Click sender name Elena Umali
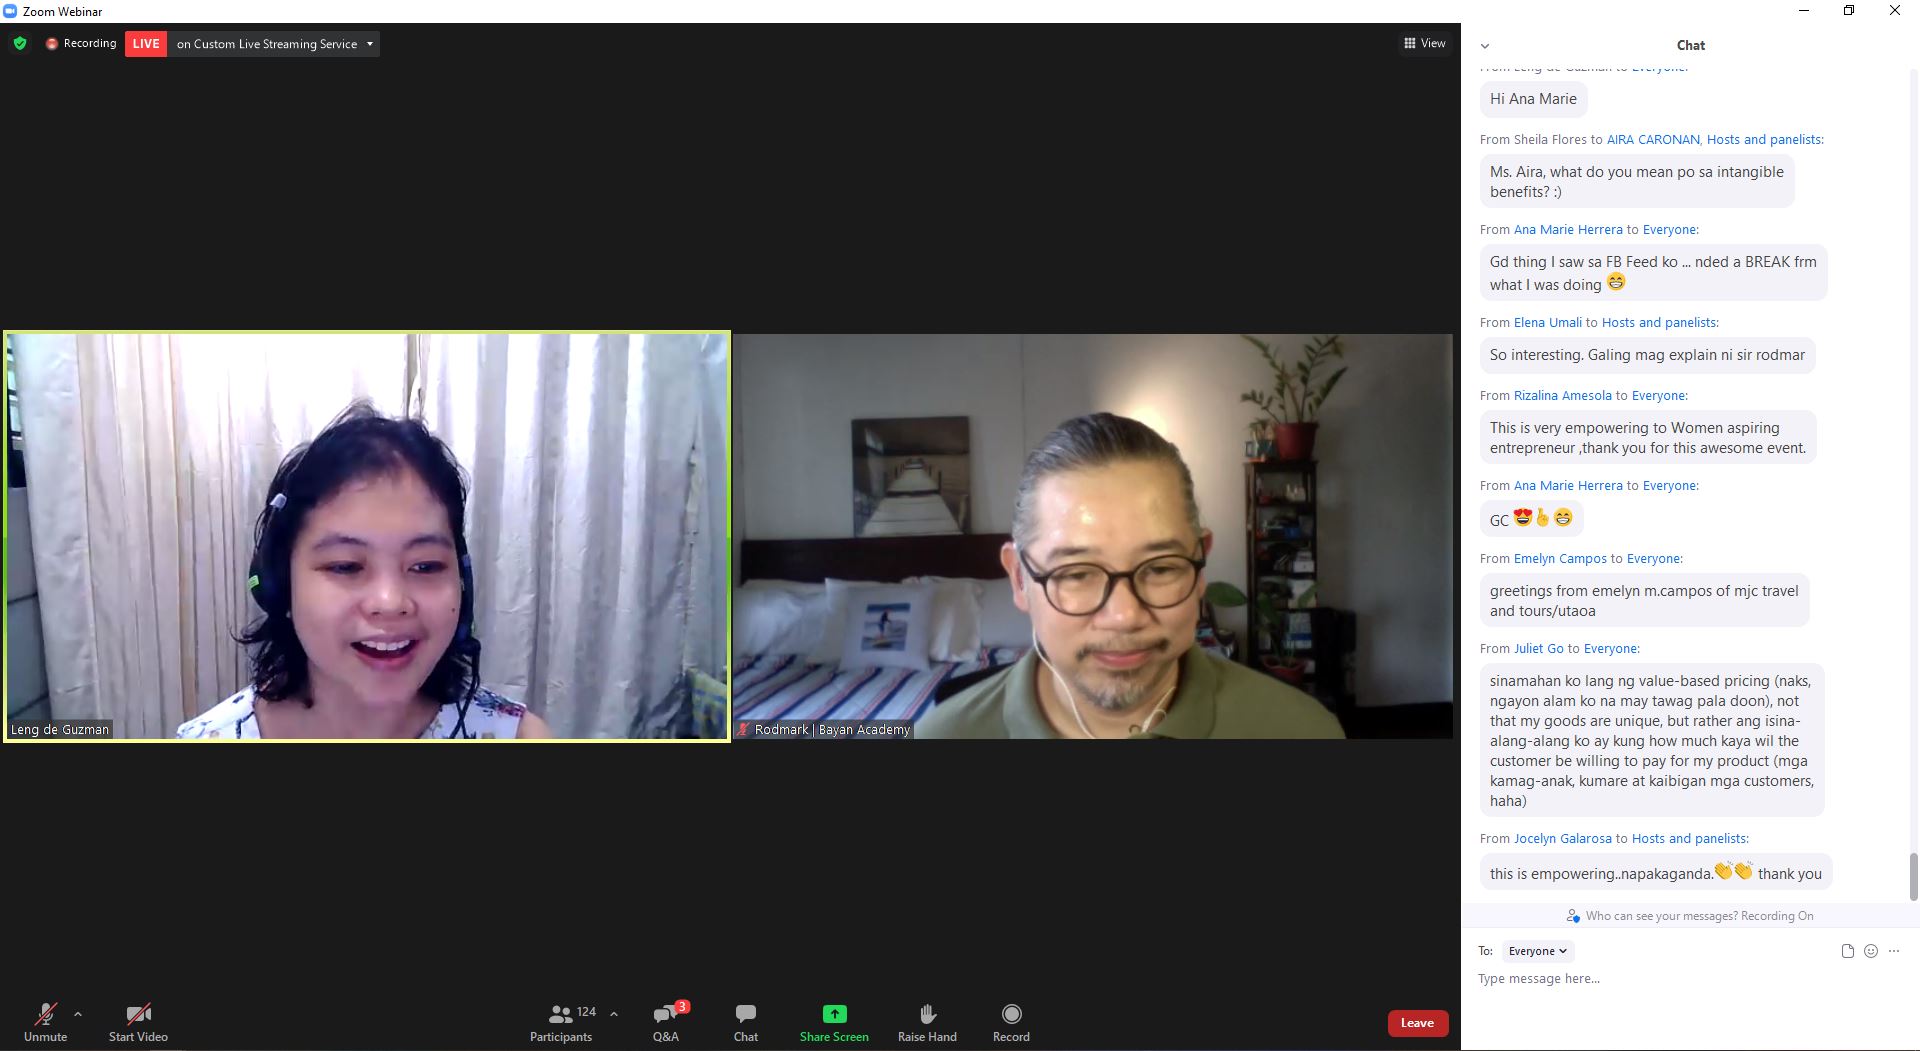Viewport: 1920px width, 1051px height. 1548,323
